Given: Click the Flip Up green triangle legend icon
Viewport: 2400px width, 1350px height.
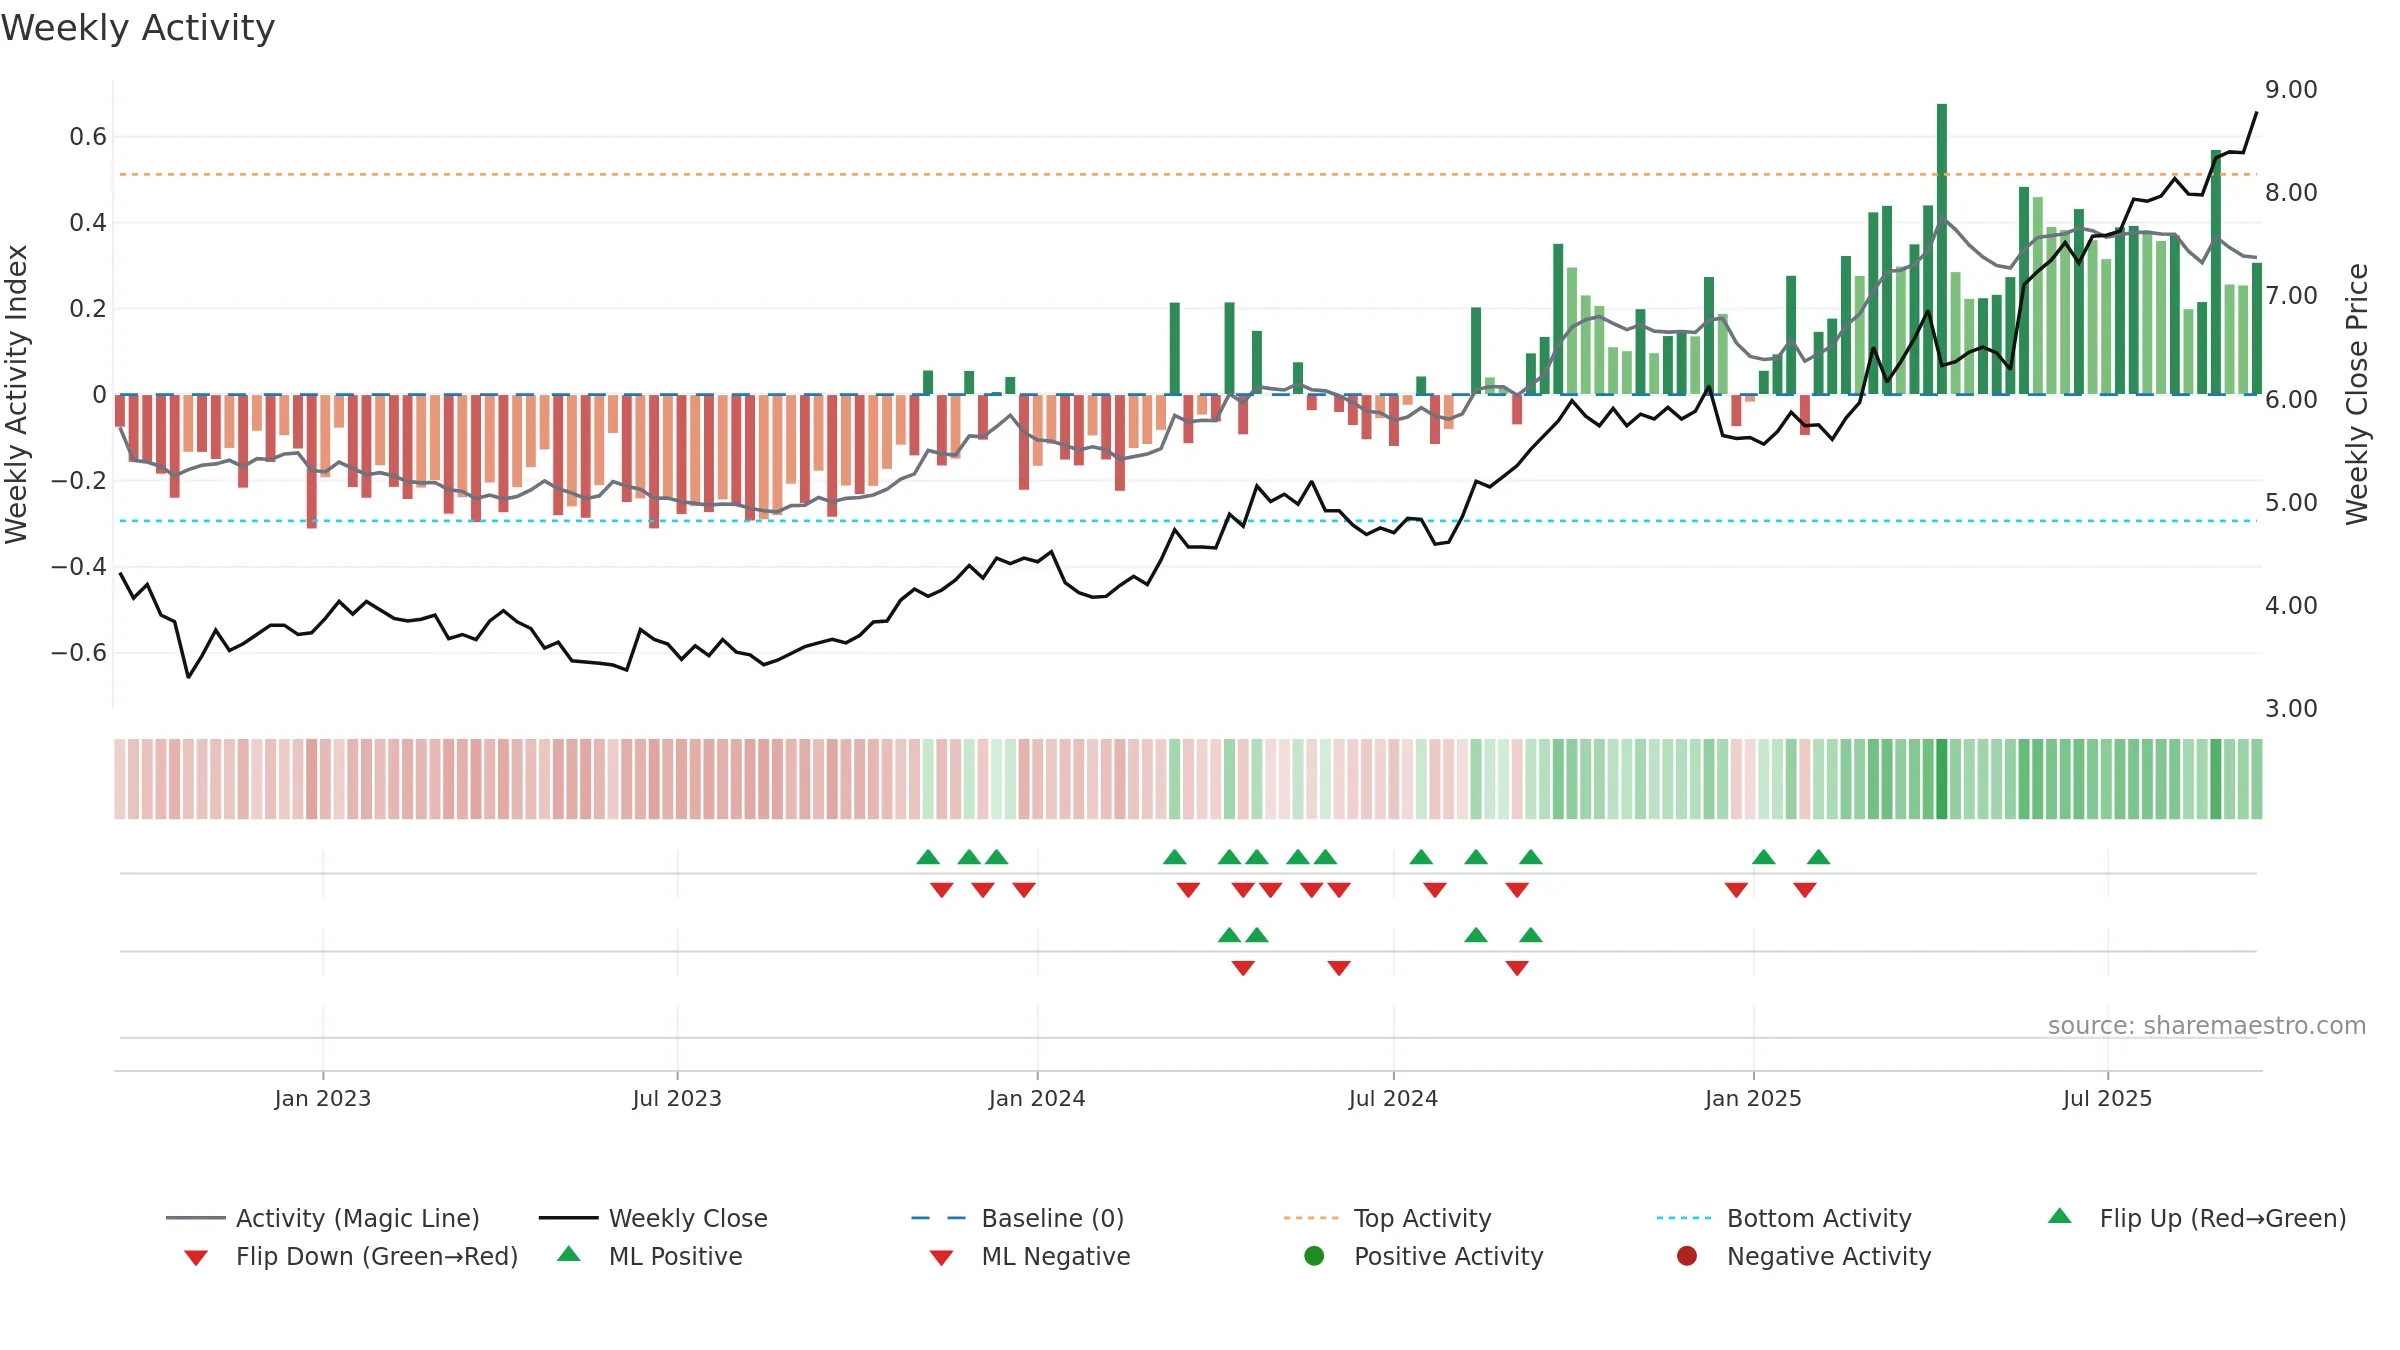Looking at the screenshot, I should point(2060,1216).
